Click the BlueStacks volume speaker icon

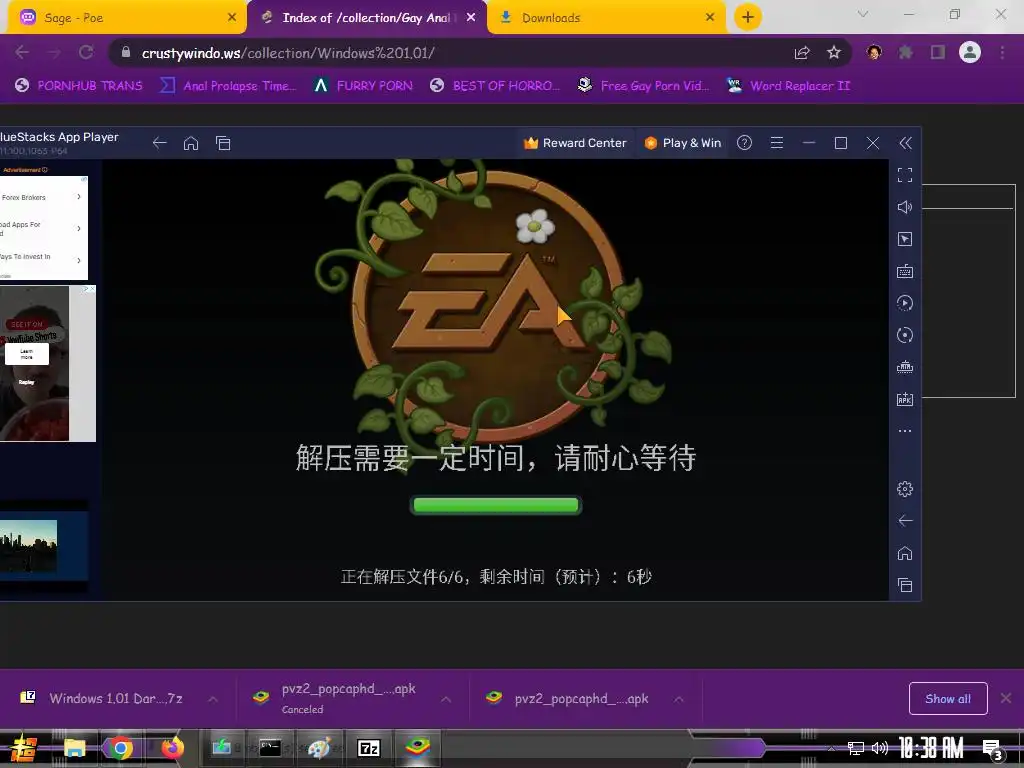(904, 207)
